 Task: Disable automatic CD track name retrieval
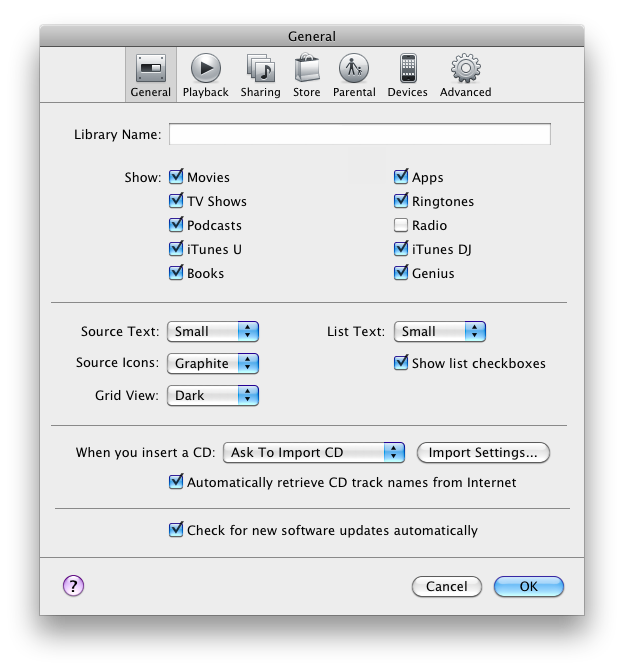click(176, 482)
